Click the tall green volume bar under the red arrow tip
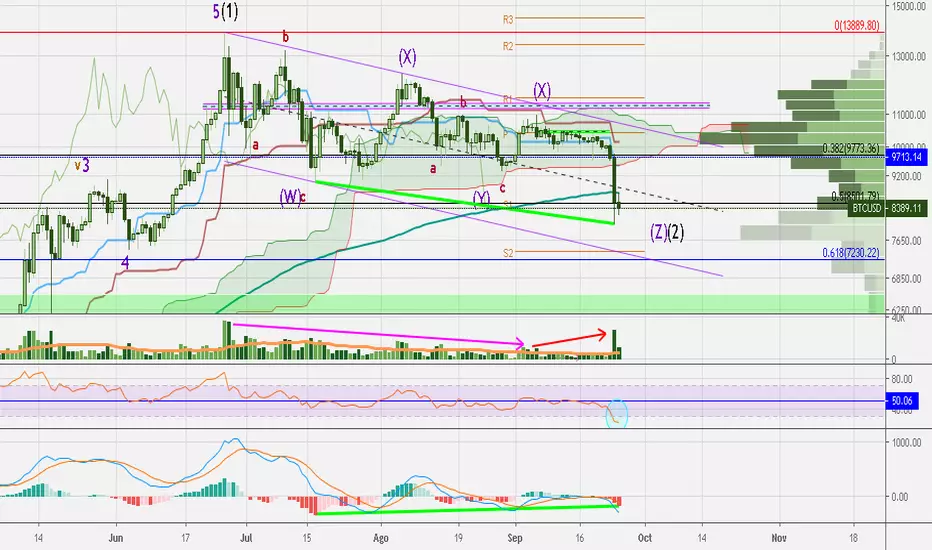932x550 pixels. 614,345
